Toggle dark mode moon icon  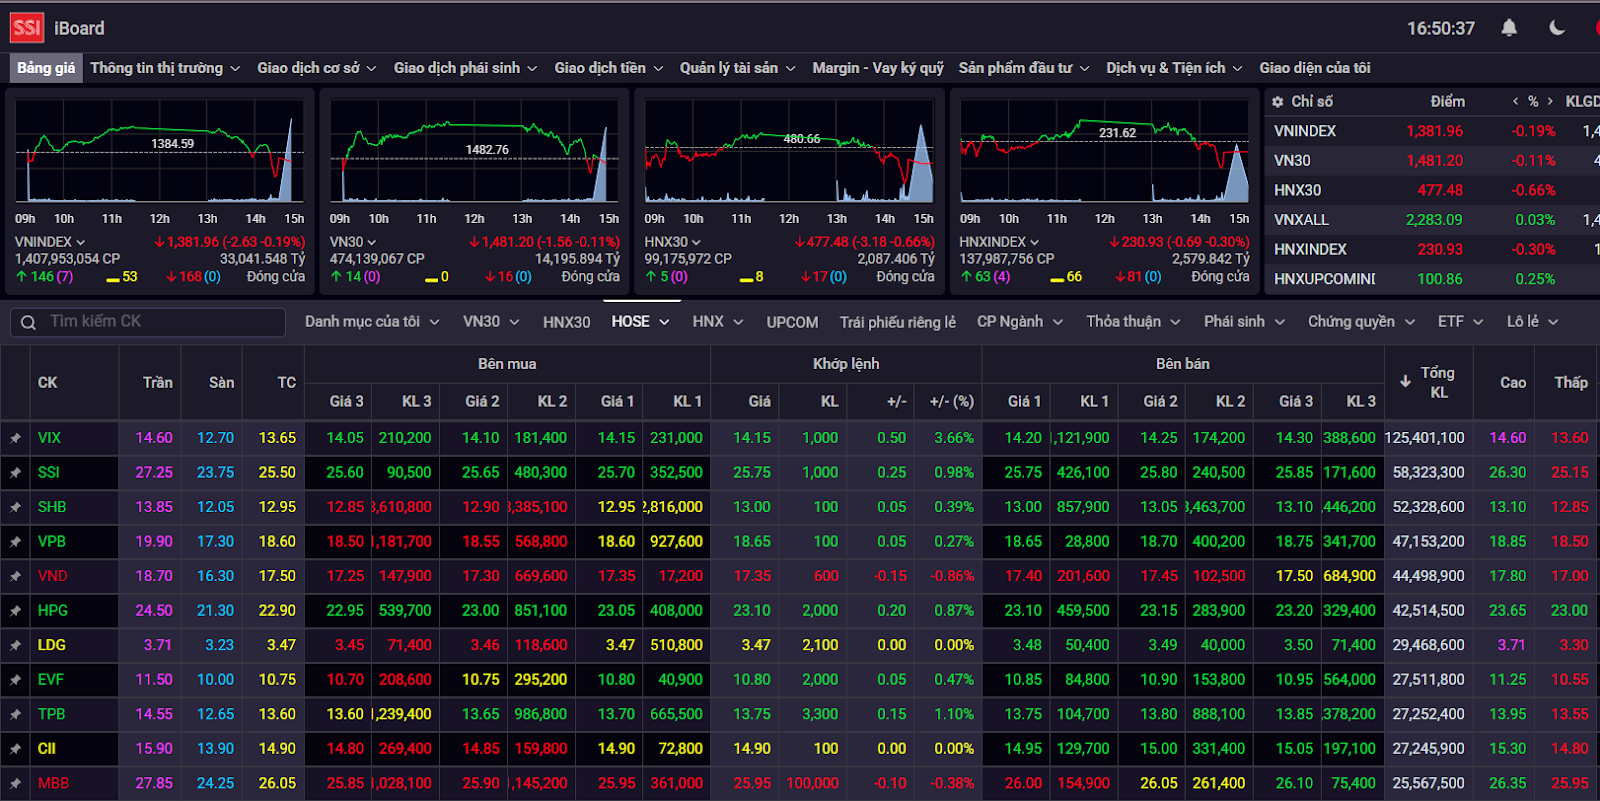[x=1557, y=28]
